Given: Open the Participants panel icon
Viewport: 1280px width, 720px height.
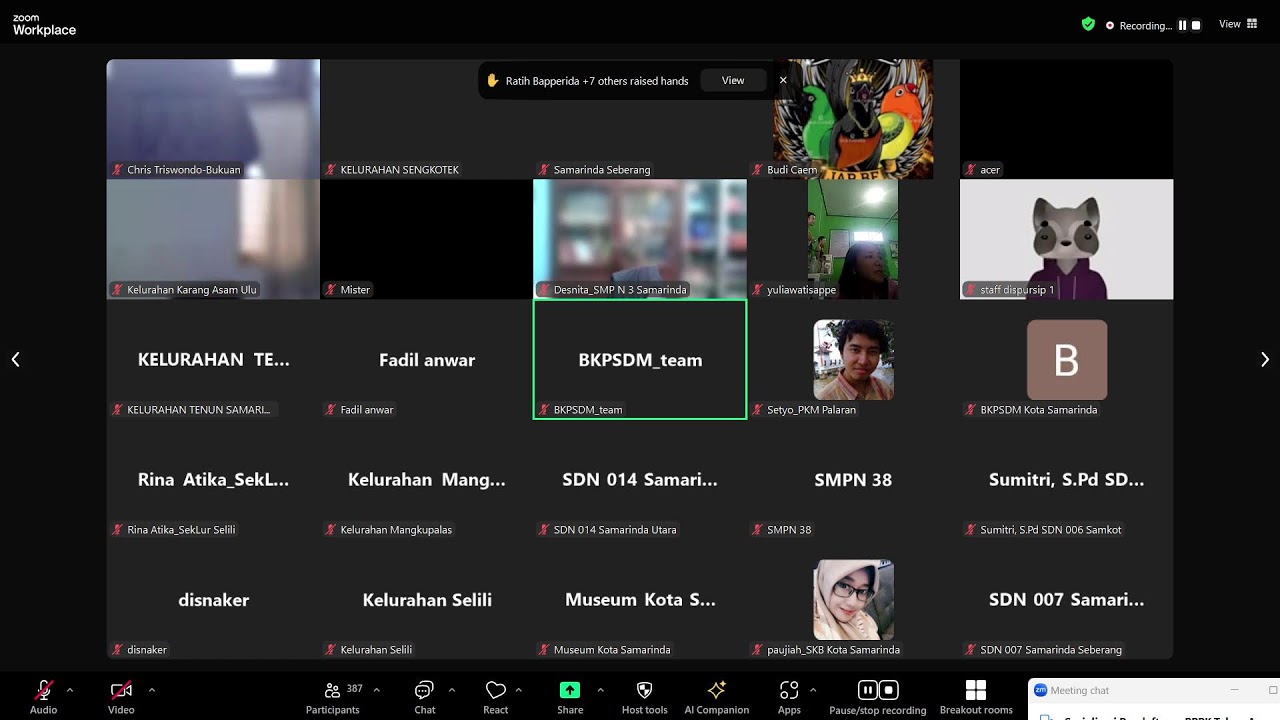Looking at the screenshot, I should (332, 690).
